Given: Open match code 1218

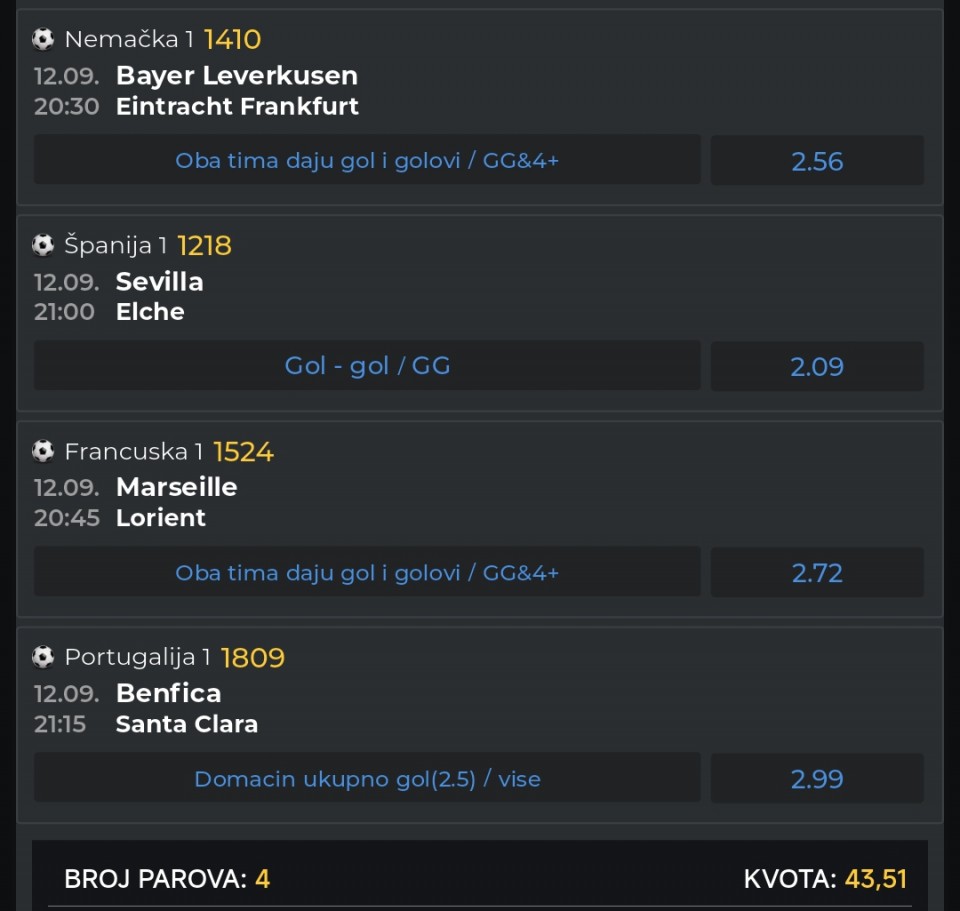Looking at the screenshot, I should pos(204,246).
